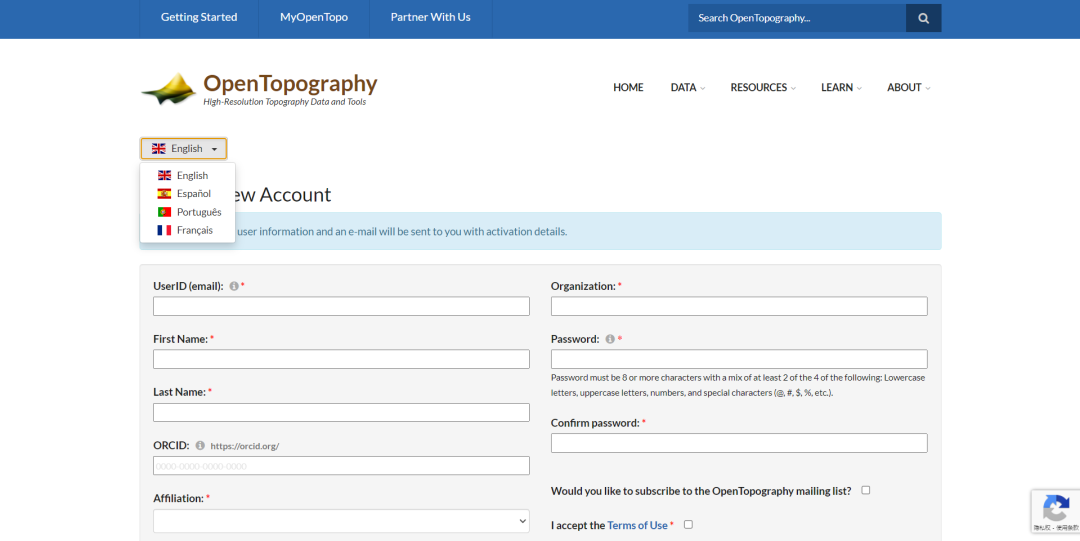Open Getting Started in top bar
The image size is (1080, 541).
(199, 17)
